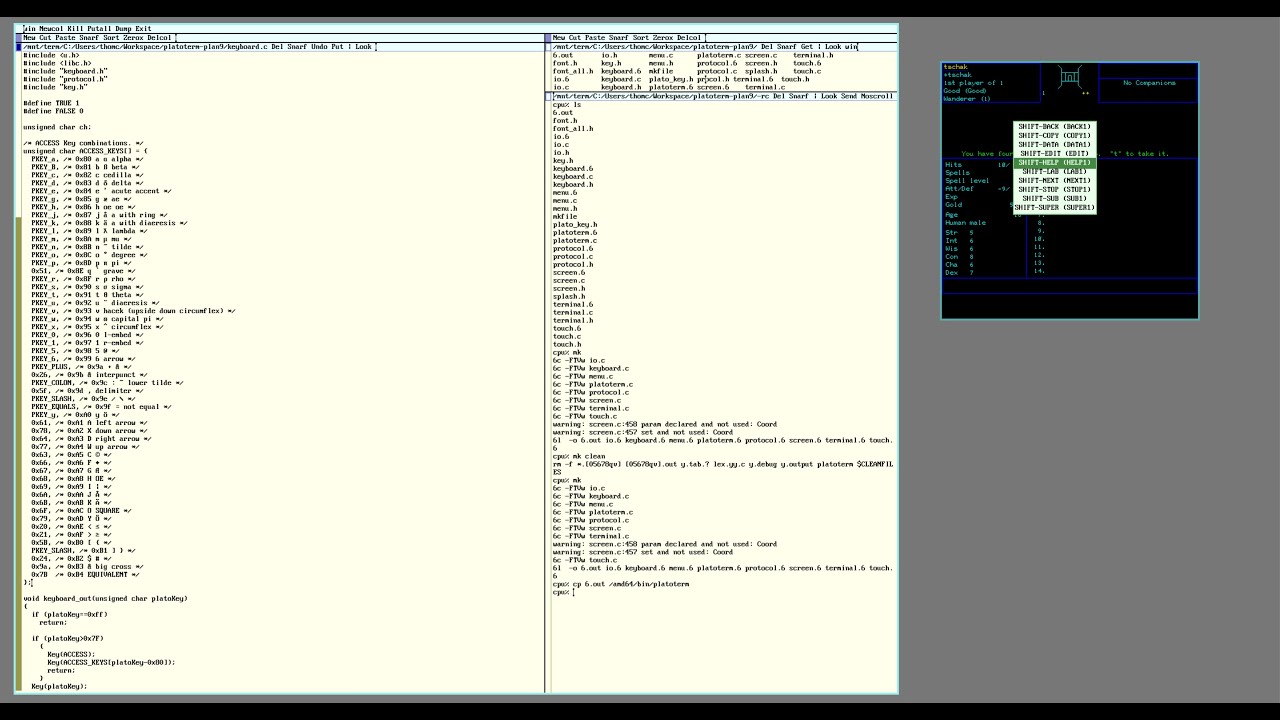The width and height of the screenshot is (1280, 720).
Task: Click Del in the keyboard.c window tag
Action: [277, 46]
